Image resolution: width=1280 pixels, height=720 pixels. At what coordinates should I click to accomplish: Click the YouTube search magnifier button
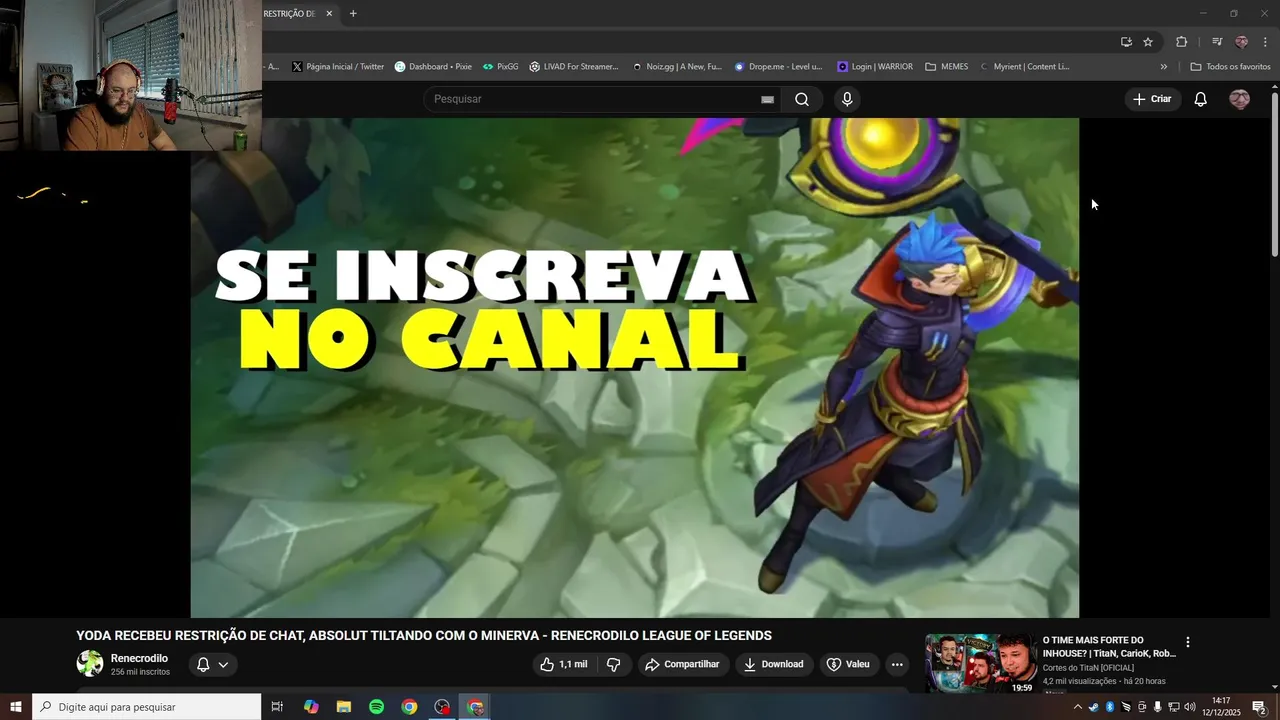(x=802, y=99)
